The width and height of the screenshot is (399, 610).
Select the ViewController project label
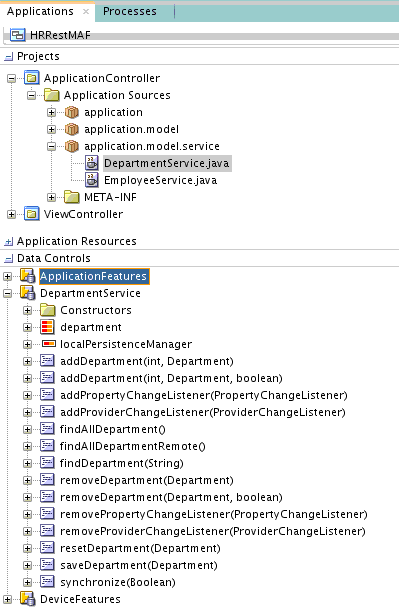point(83,214)
